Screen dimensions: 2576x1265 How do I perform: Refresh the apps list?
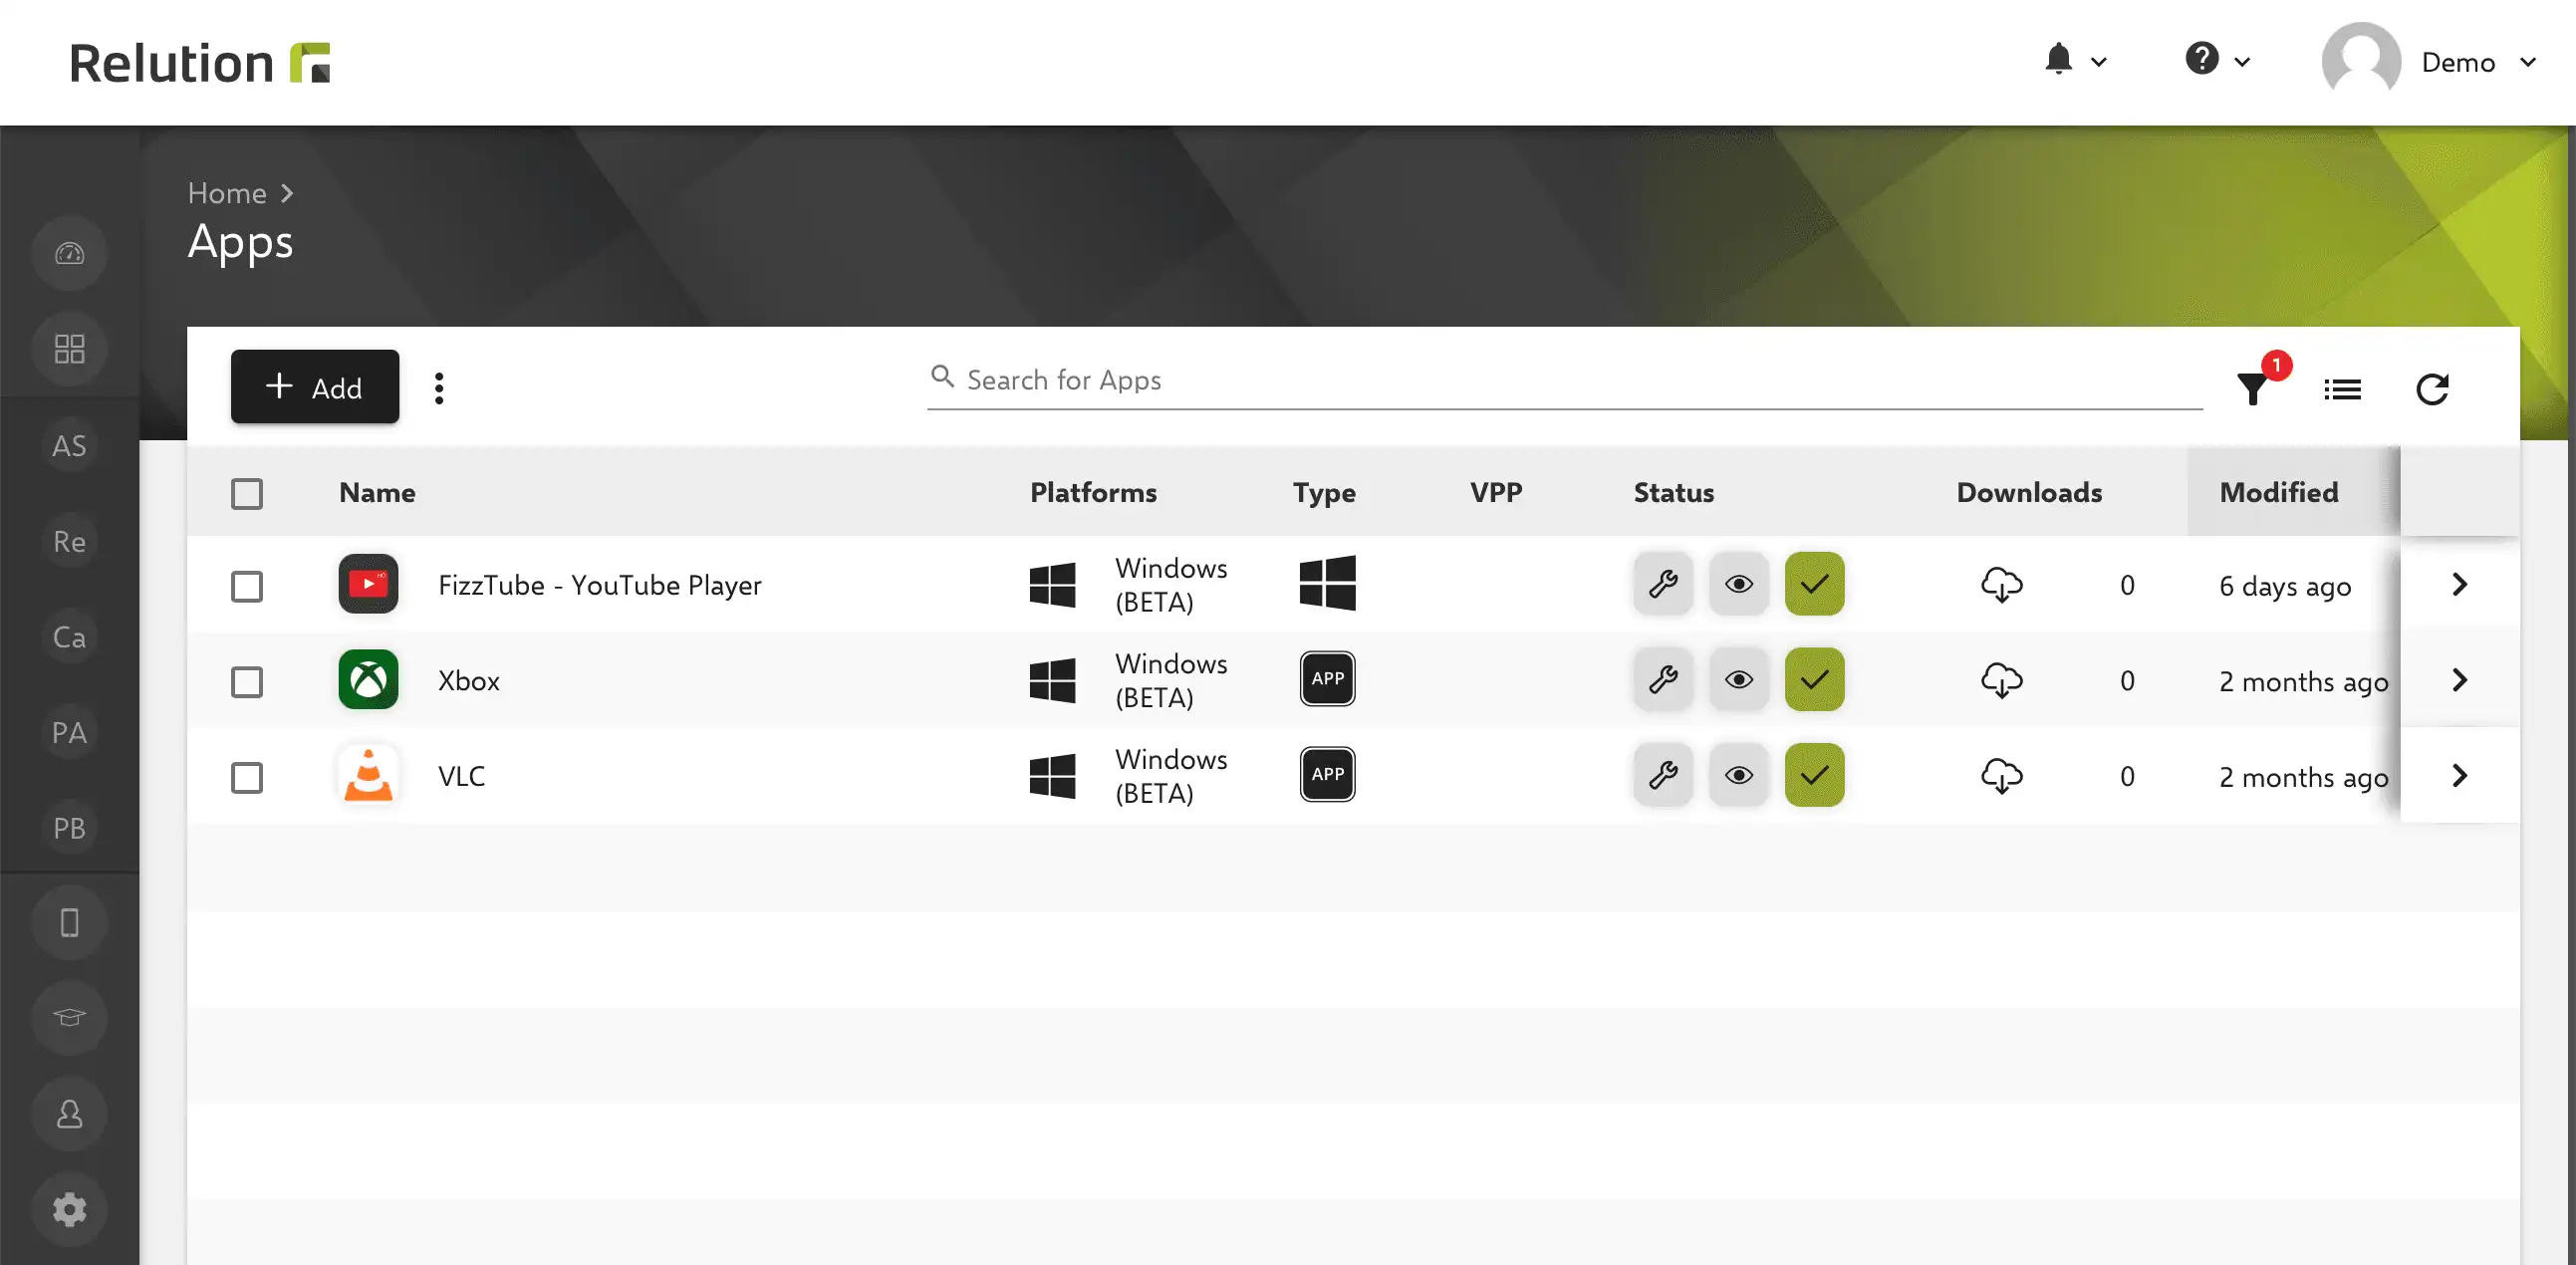[x=2432, y=389]
